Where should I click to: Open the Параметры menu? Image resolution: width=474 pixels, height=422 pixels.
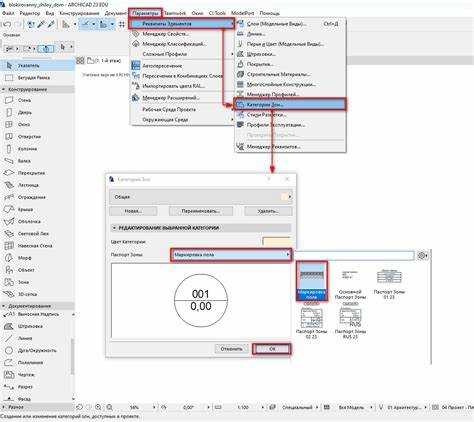[146, 13]
